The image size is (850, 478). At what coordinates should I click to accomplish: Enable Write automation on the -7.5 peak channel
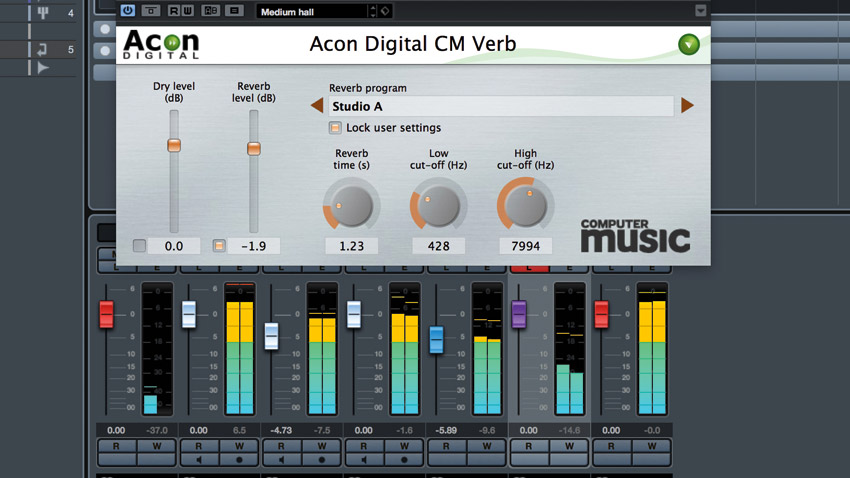coord(321,446)
